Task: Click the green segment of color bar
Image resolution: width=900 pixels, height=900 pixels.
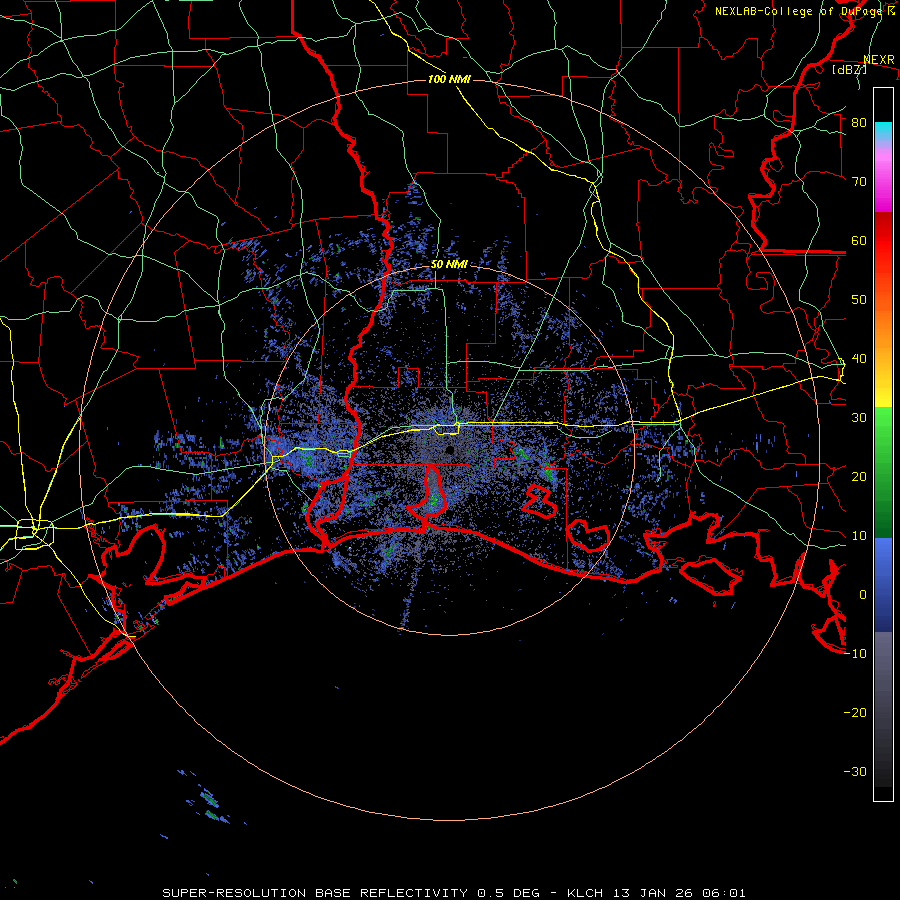Action: pos(883,472)
